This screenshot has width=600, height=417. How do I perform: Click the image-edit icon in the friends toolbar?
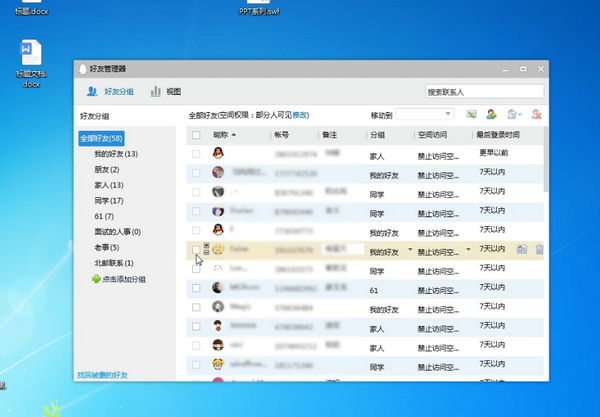point(471,114)
